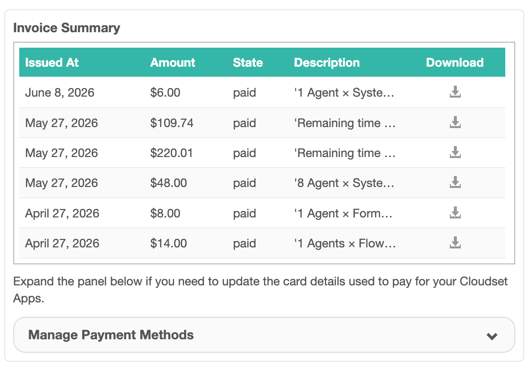
Task: Click the Manage Payment Methods chevron arrow
Action: pyautogui.click(x=492, y=336)
